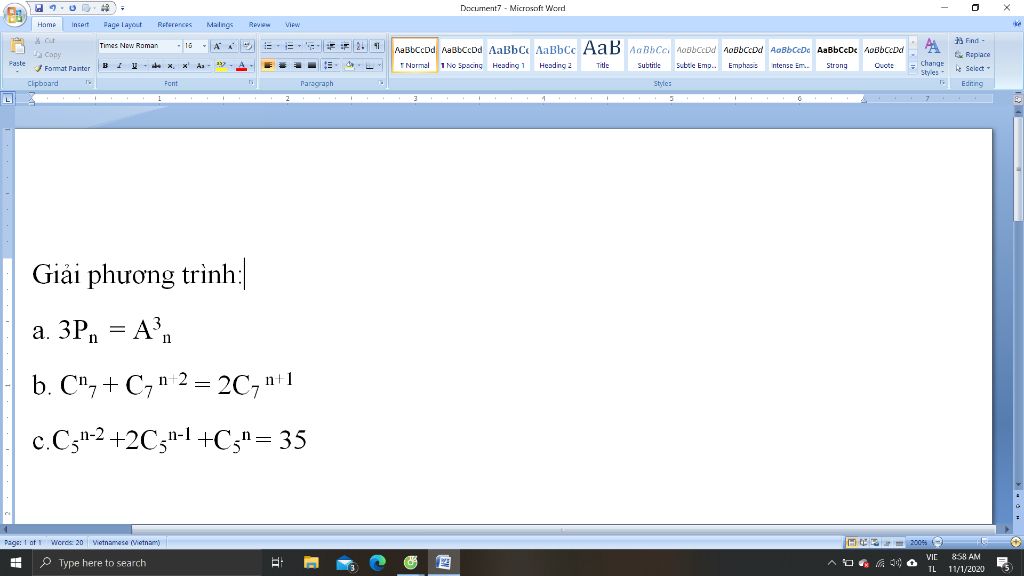
Task: Open the Select dropdown in Editing
Action: pyautogui.click(x=972, y=68)
